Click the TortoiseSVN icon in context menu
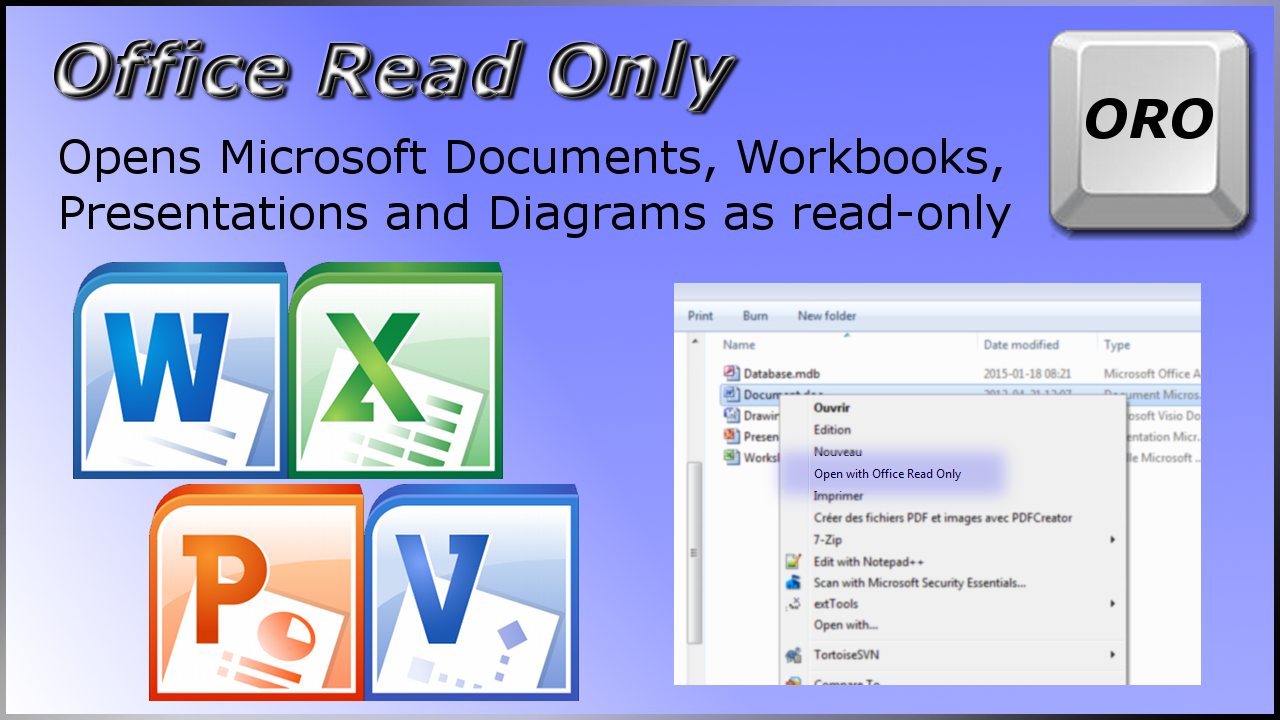Screen dimensions: 1280x720 coord(794,655)
